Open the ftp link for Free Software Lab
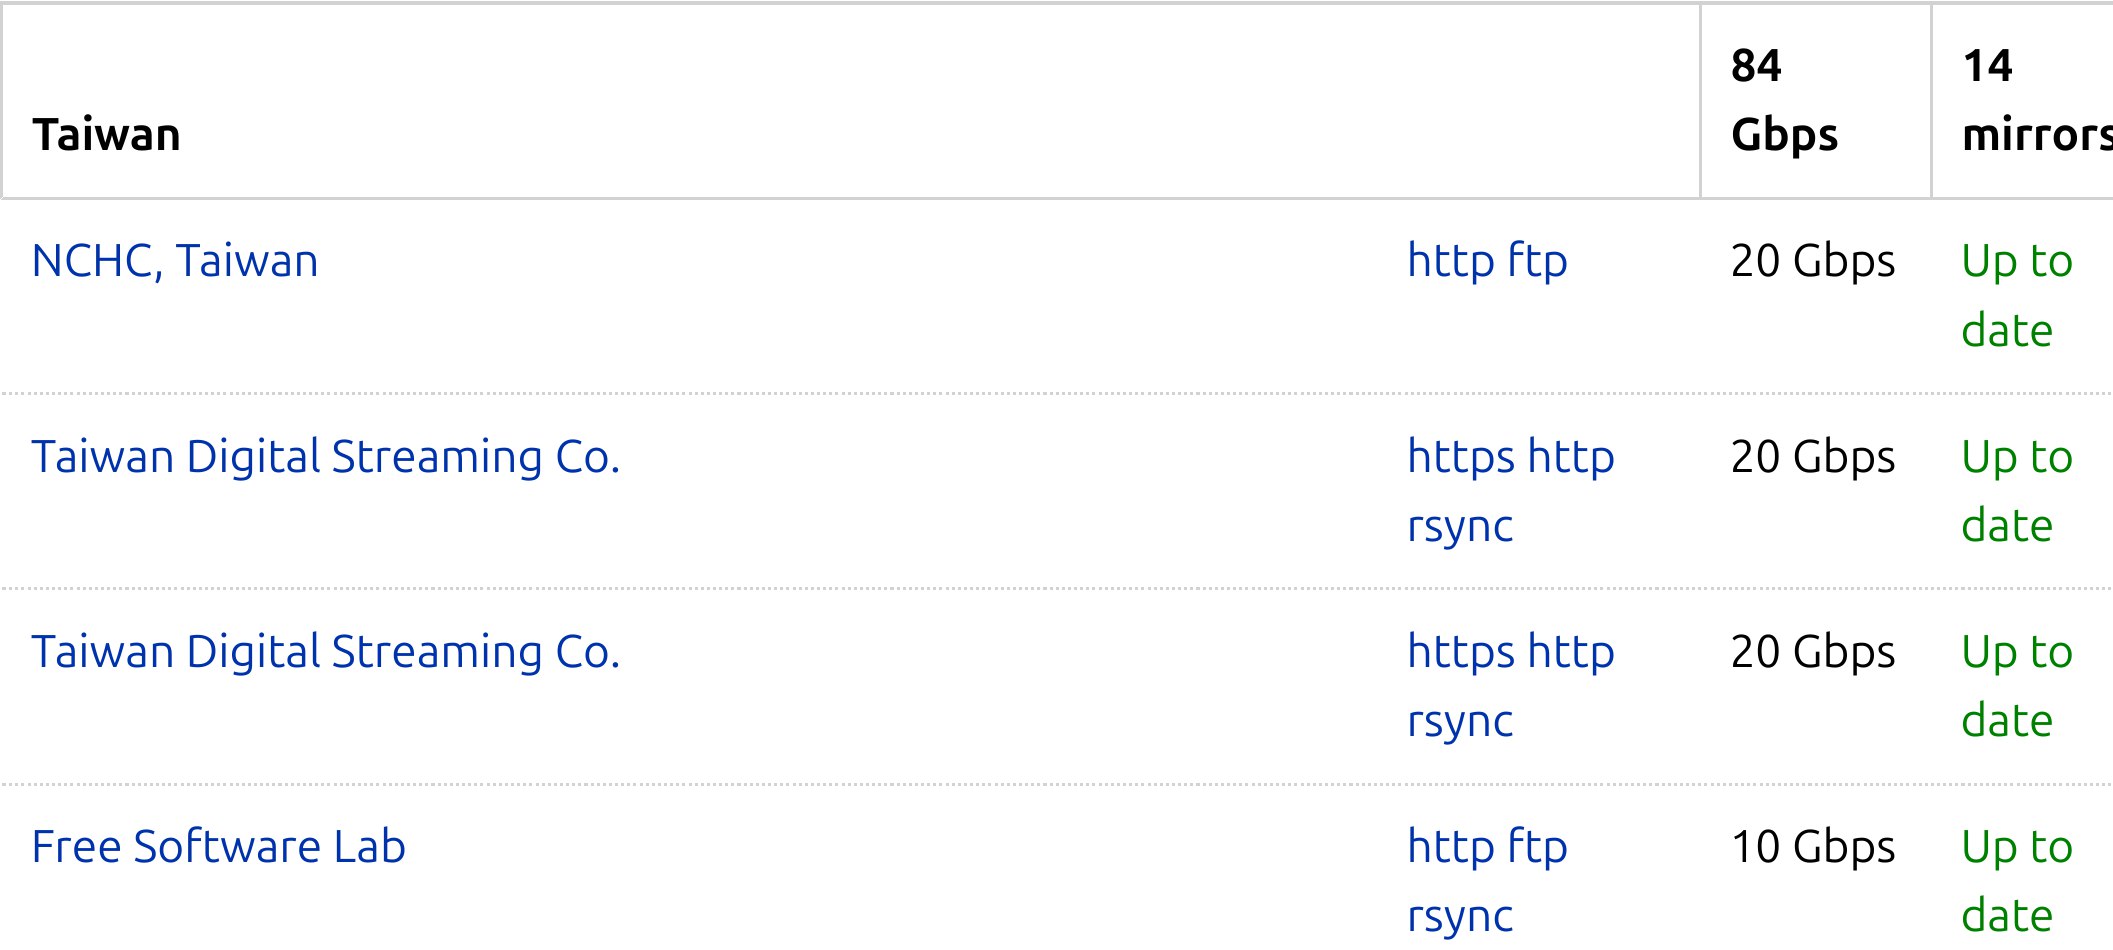The height and width of the screenshot is (950, 2113). point(1537,847)
